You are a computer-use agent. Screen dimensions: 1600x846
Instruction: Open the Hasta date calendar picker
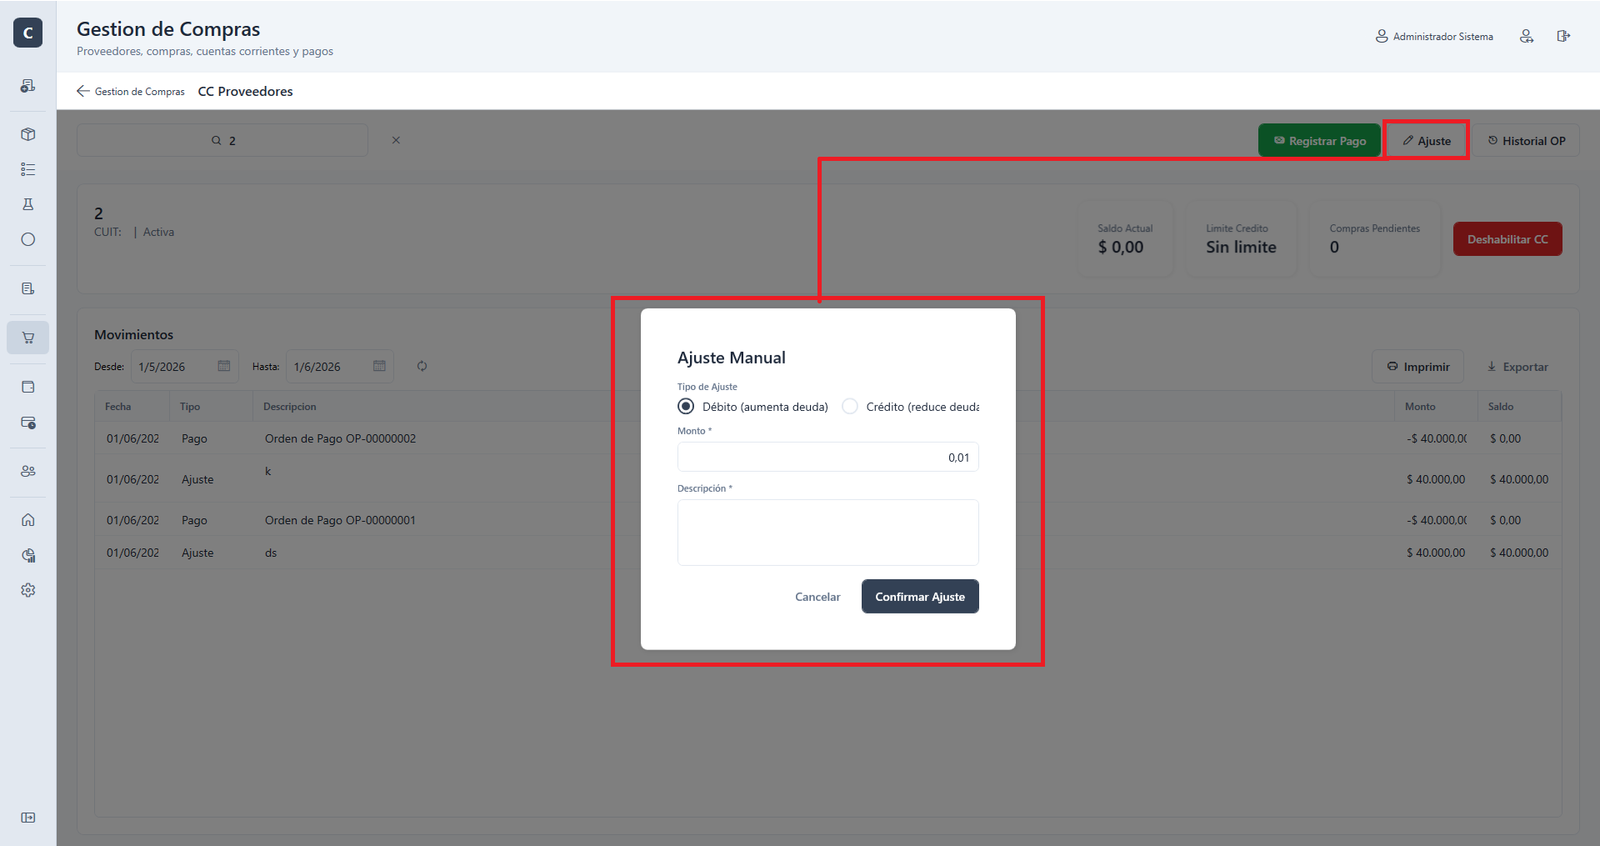(x=379, y=366)
